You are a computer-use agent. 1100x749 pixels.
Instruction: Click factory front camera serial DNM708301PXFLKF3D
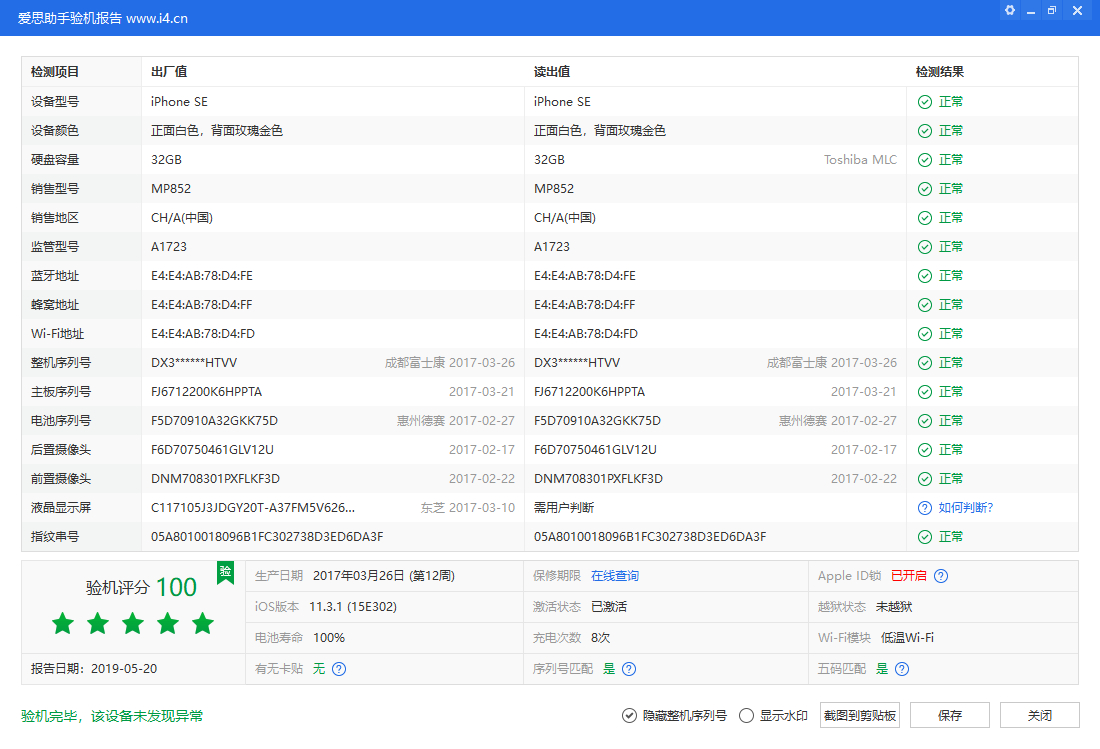pos(215,478)
